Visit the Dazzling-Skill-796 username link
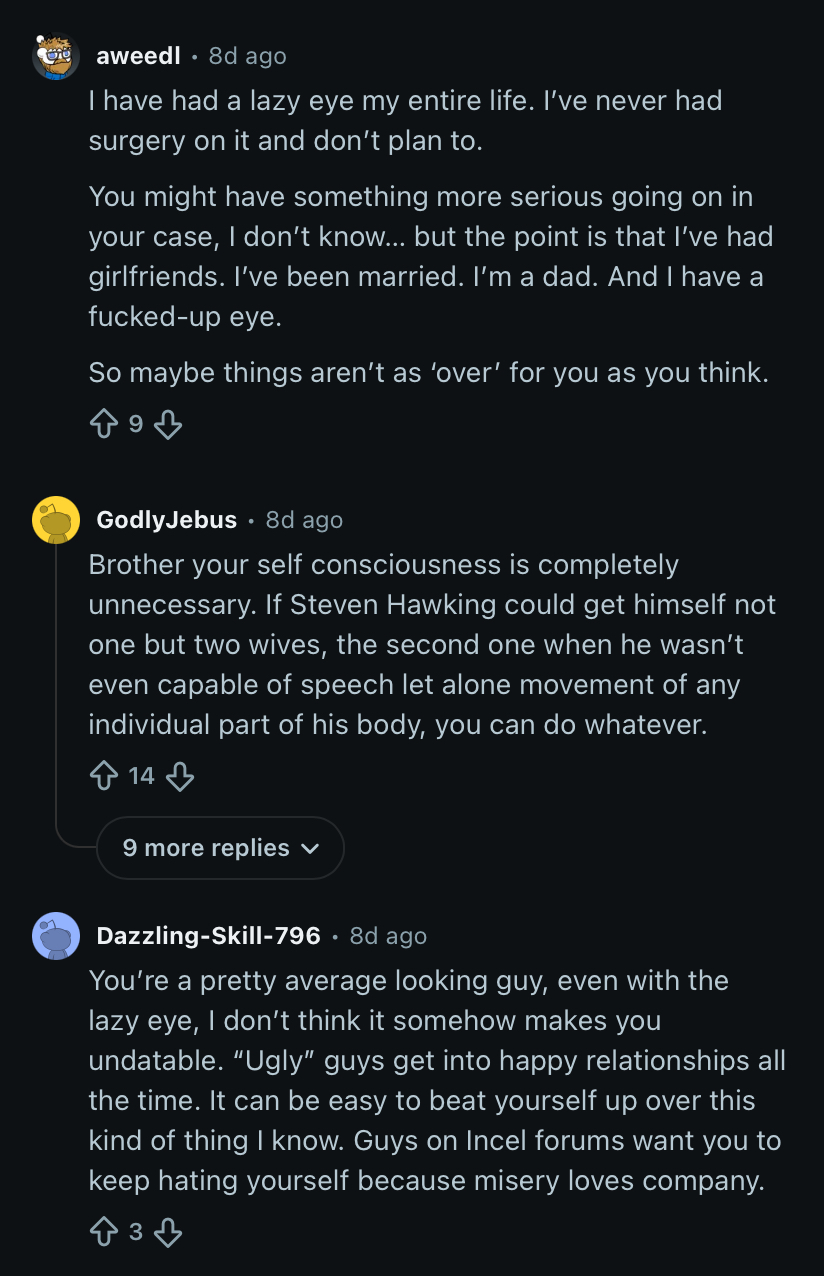824x1276 pixels. pyautogui.click(x=208, y=936)
